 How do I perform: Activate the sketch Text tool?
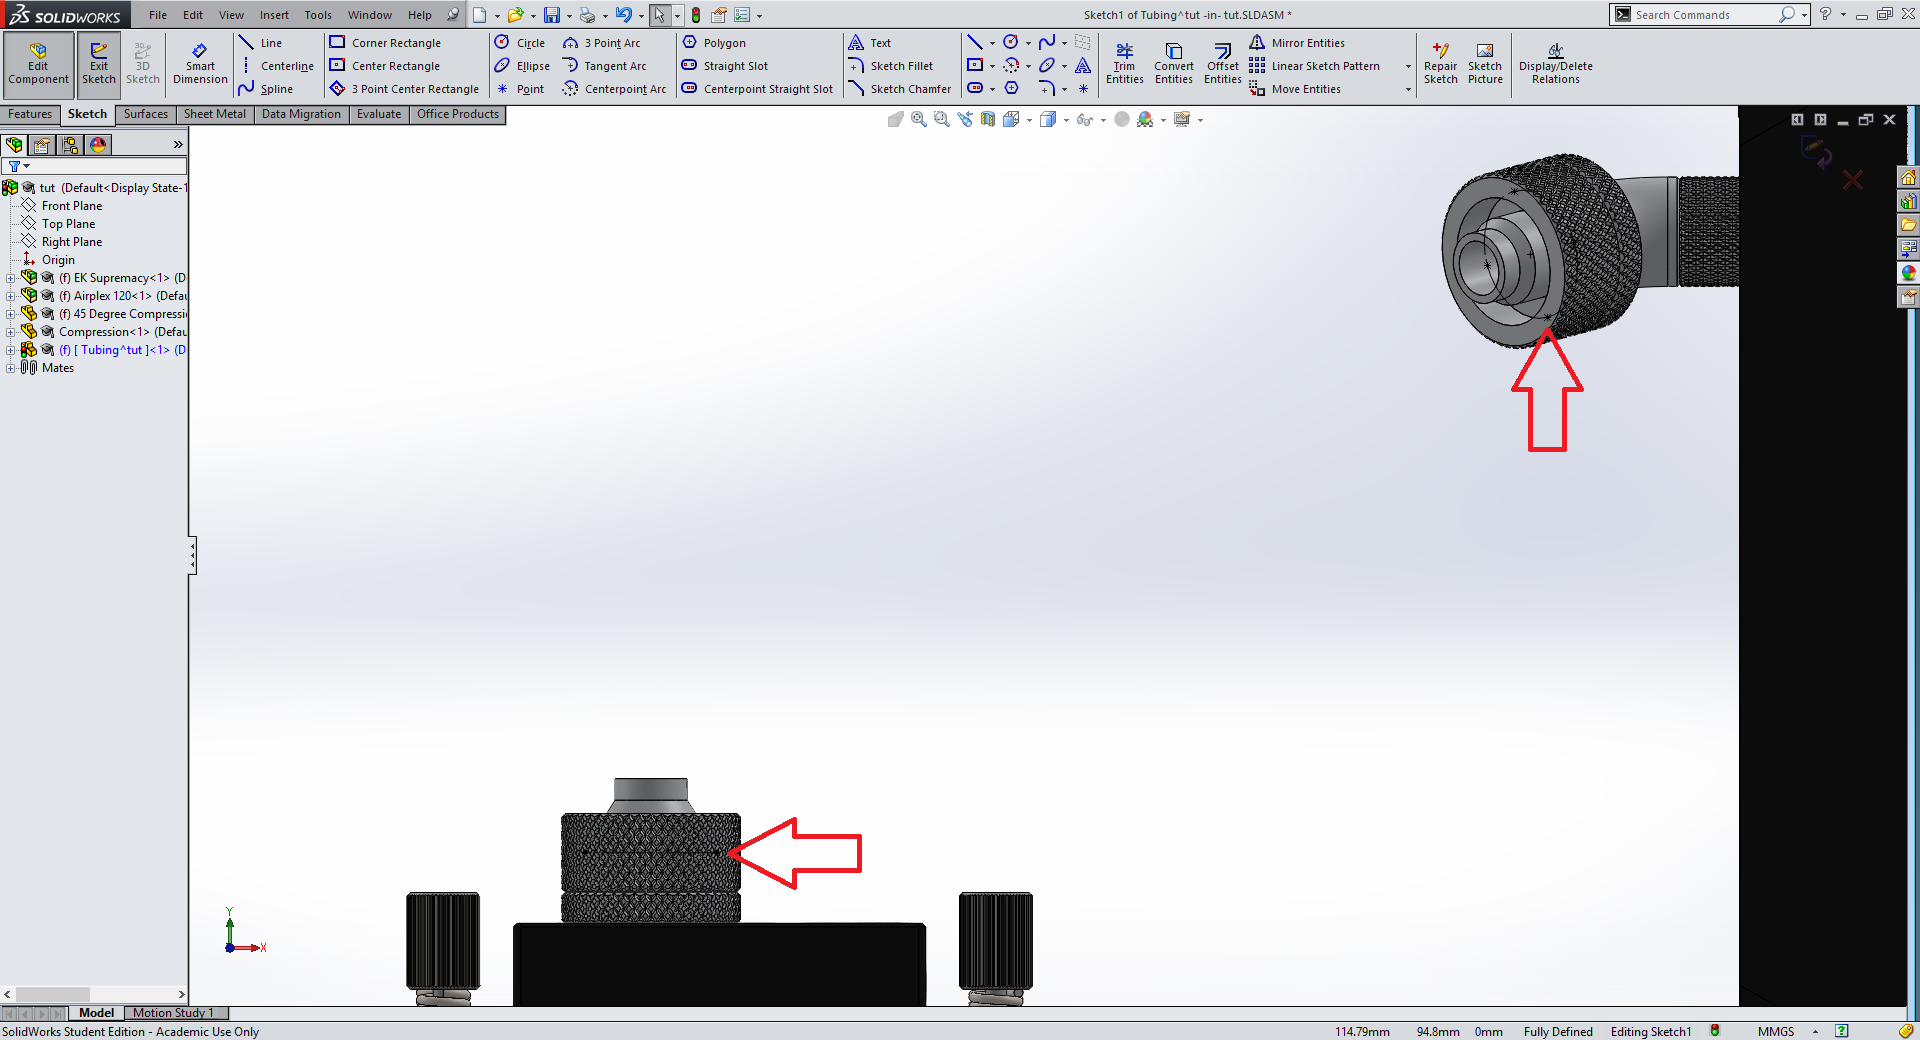[x=870, y=43]
